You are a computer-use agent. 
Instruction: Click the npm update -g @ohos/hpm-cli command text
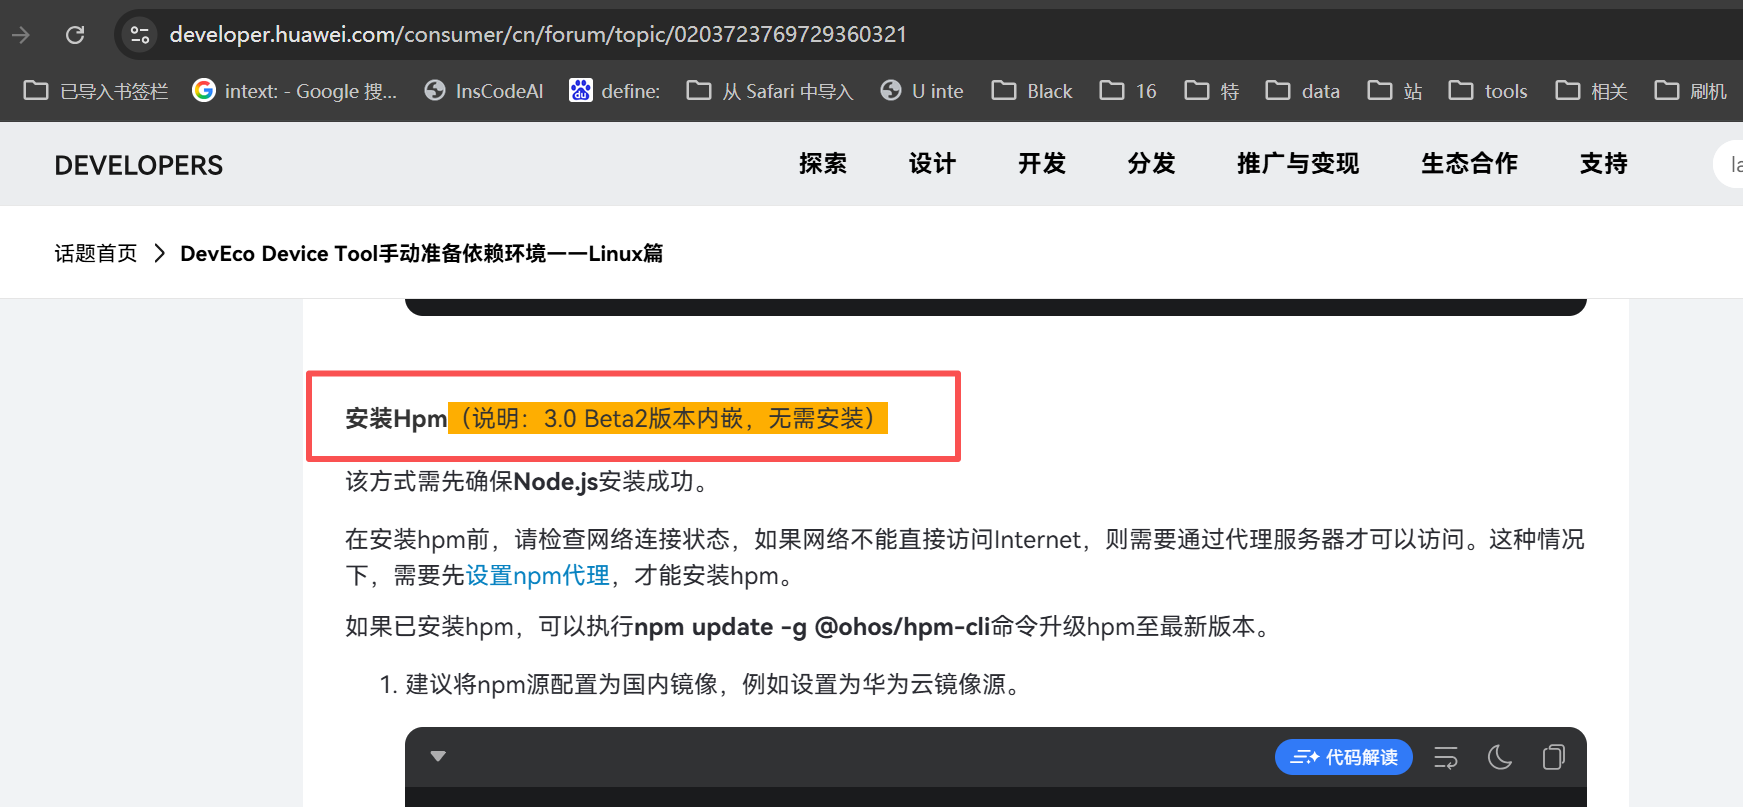tap(812, 627)
